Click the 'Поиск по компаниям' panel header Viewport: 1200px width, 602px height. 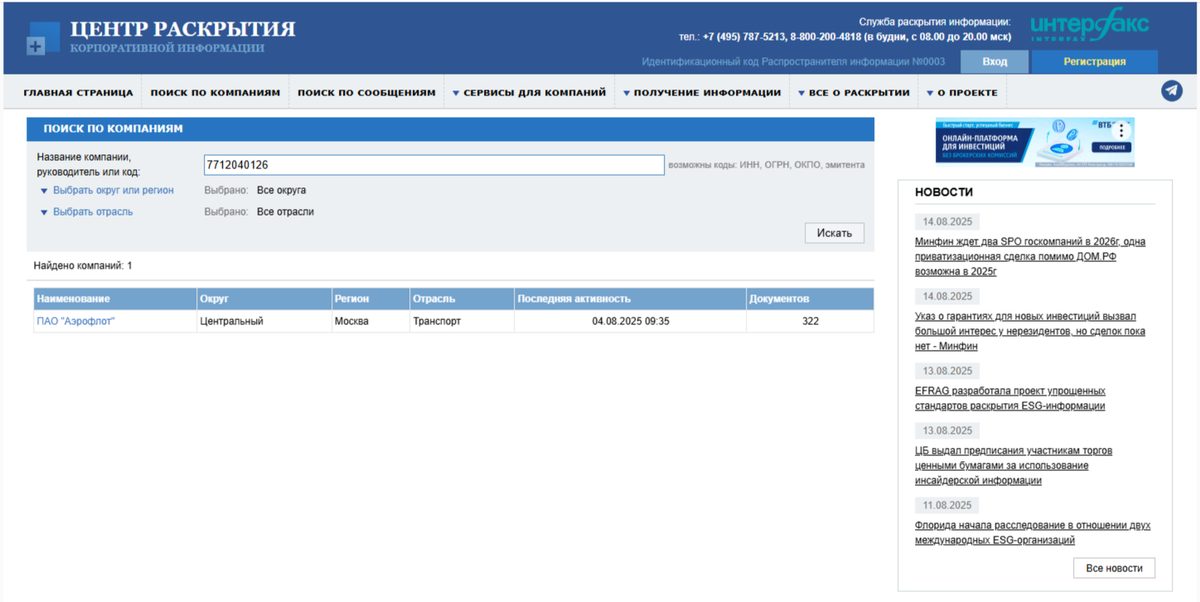click(x=450, y=129)
